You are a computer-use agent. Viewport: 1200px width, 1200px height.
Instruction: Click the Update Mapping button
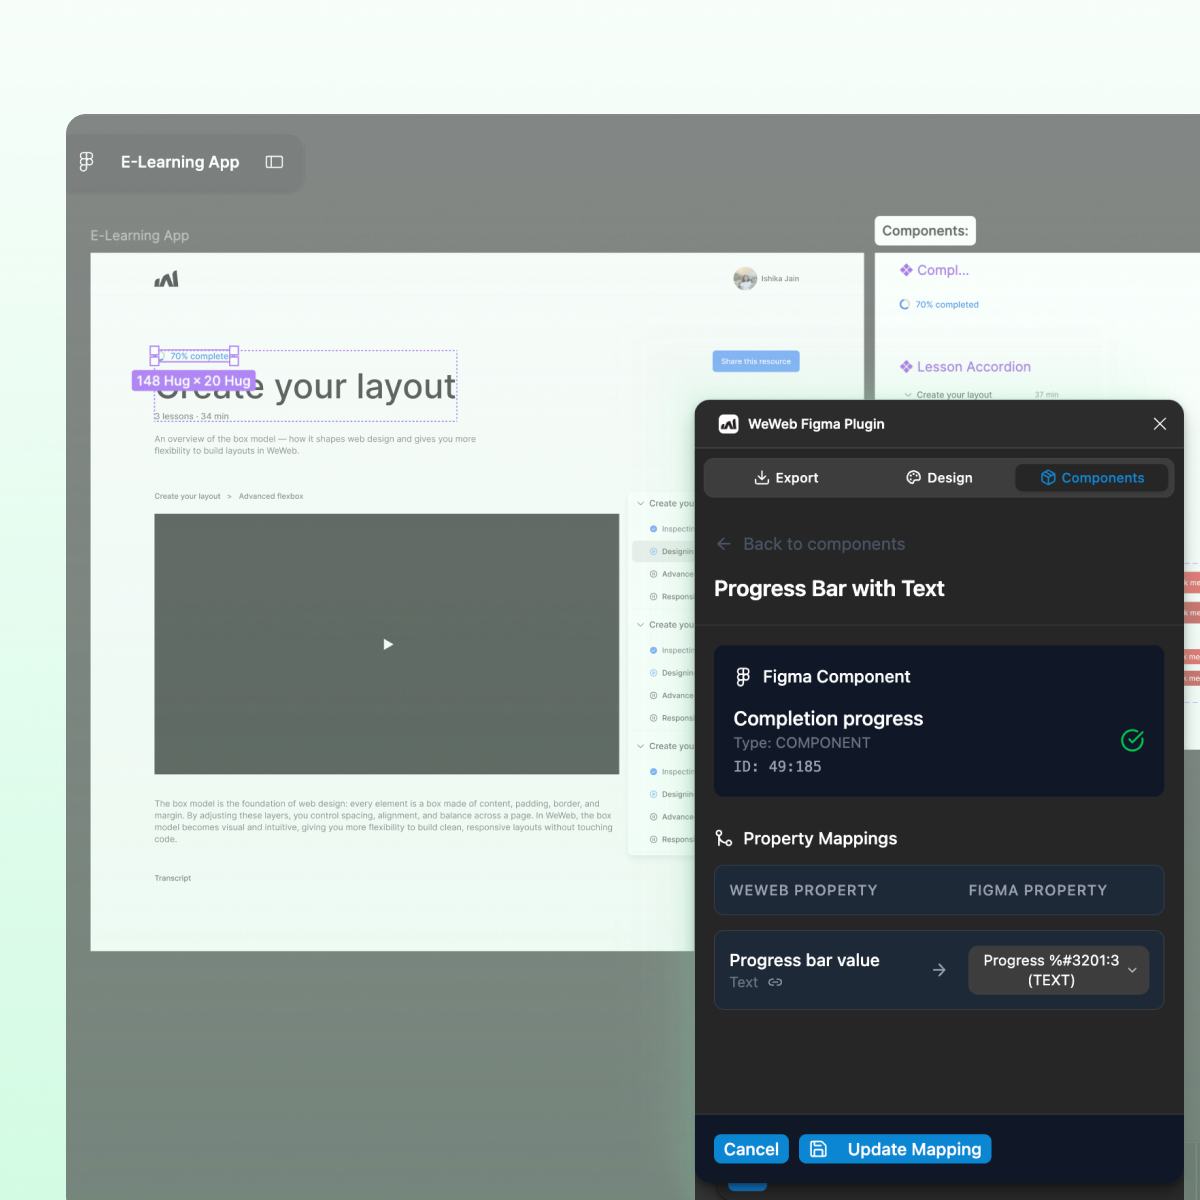[x=895, y=1149]
